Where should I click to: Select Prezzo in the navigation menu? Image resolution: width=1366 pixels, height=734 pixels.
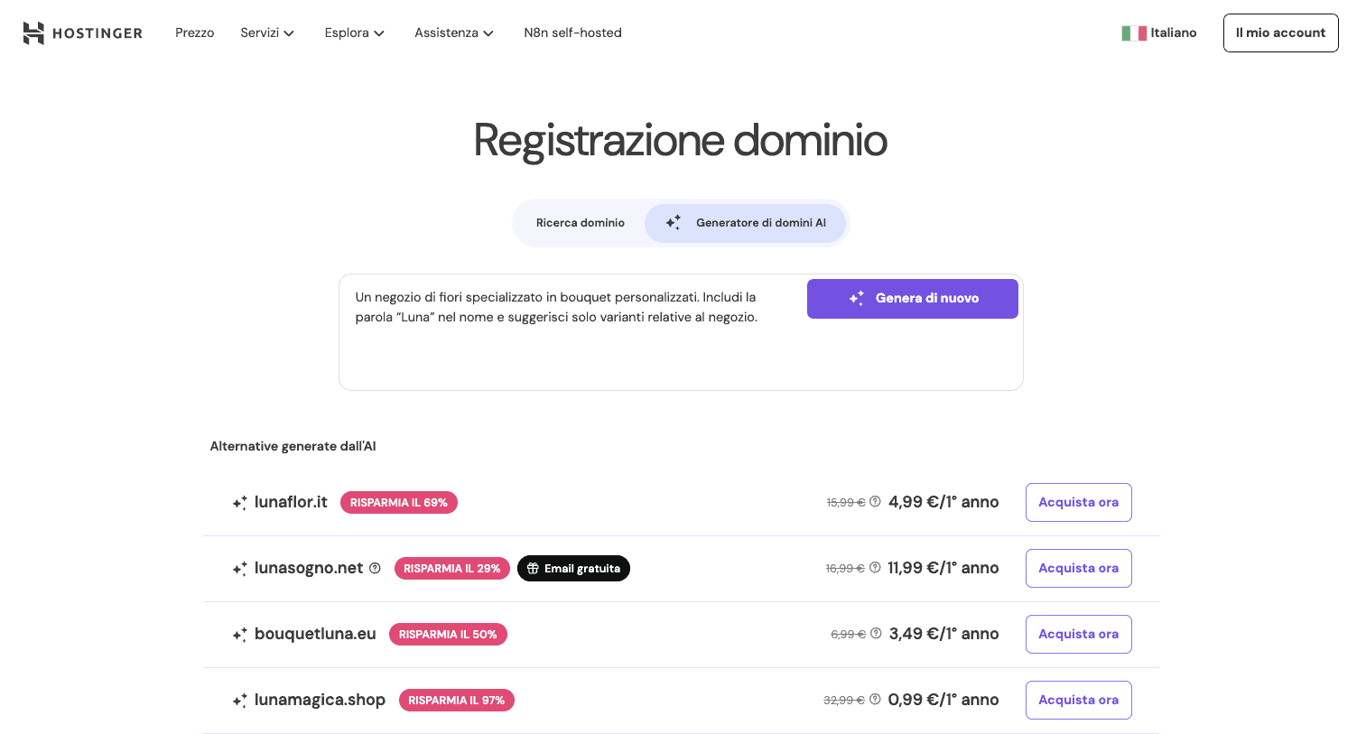coord(194,32)
